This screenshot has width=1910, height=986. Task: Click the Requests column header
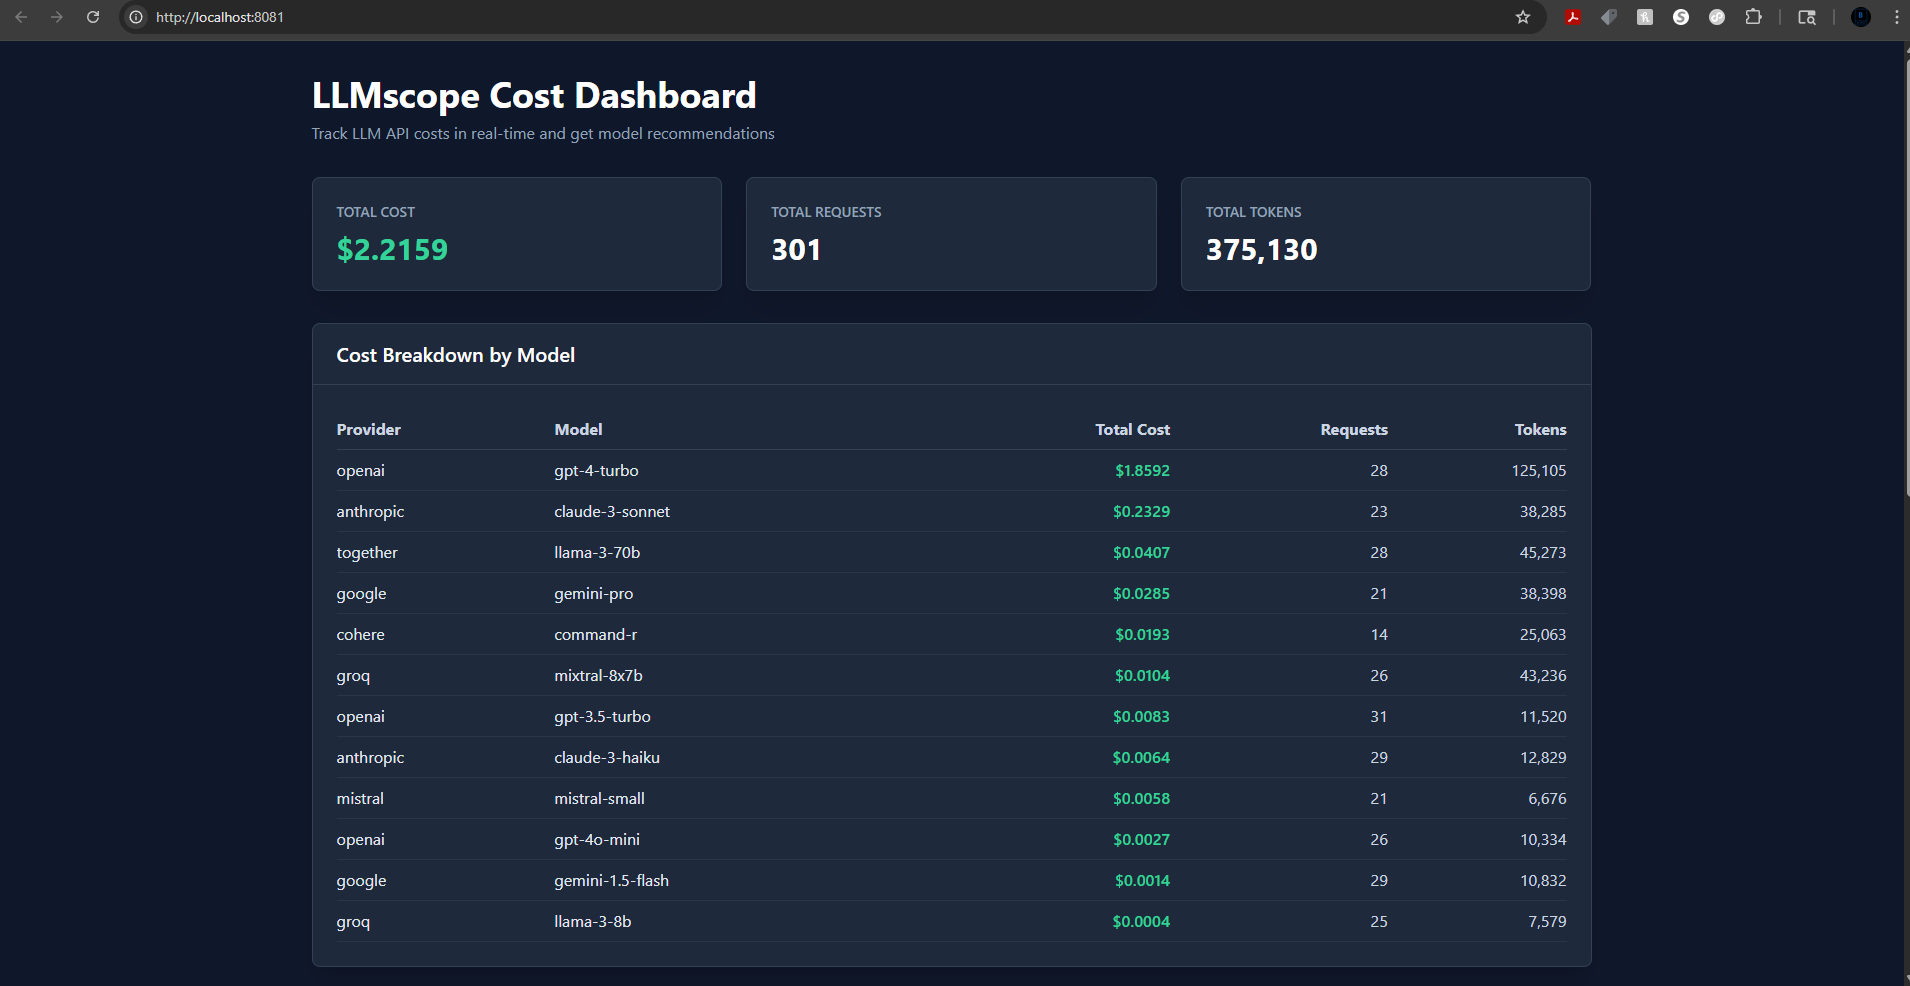[x=1354, y=429]
